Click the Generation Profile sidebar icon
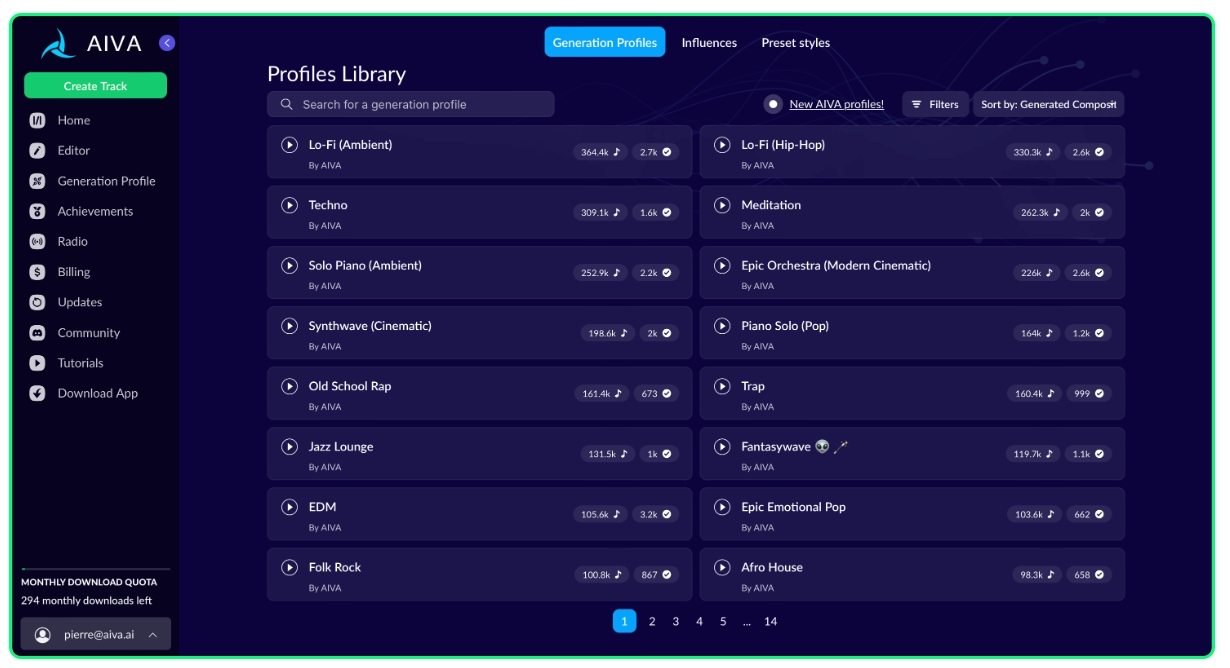 (37, 181)
